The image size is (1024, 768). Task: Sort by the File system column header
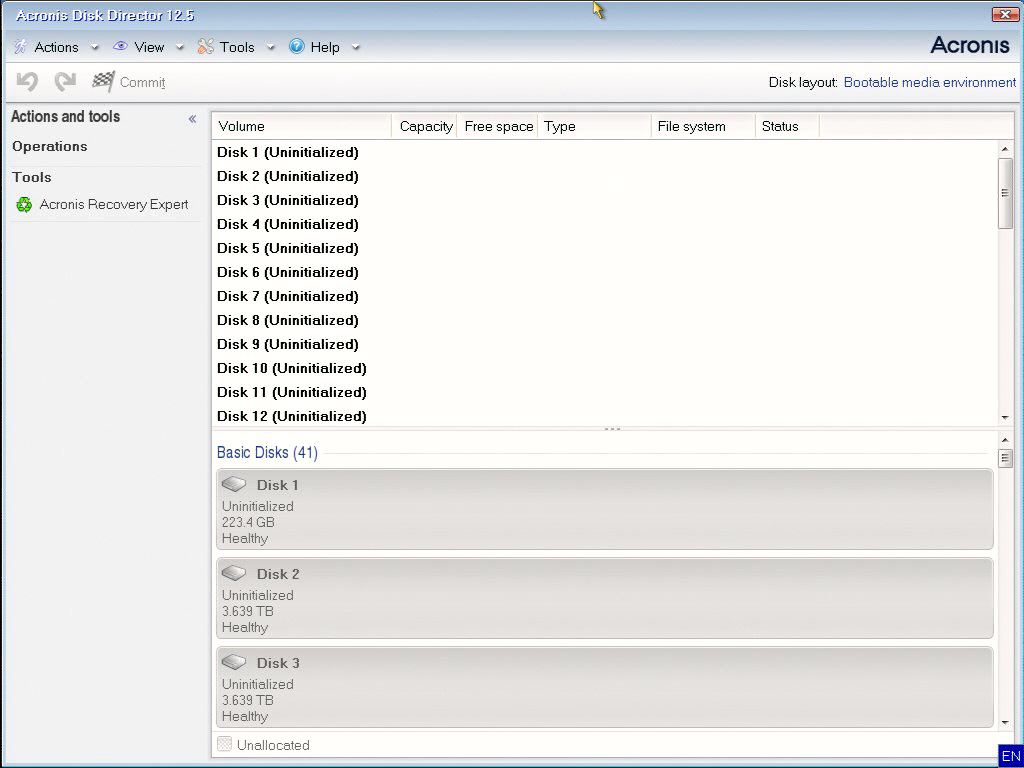pyautogui.click(x=703, y=127)
